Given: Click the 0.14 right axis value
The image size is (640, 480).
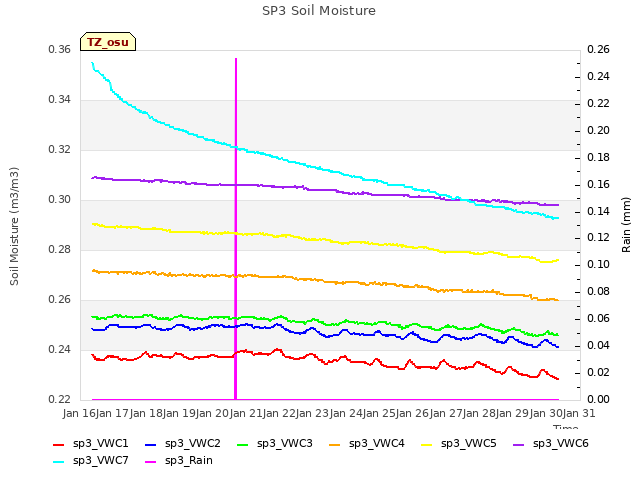Looking at the screenshot, I should 598,211.
